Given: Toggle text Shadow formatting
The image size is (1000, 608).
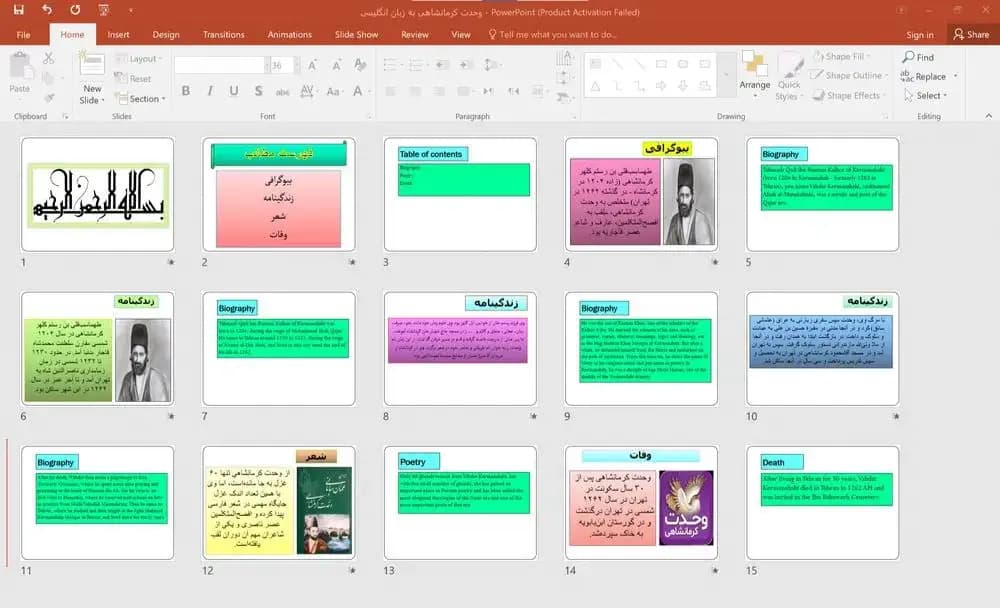Looking at the screenshot, I should [x=258, y=91].
